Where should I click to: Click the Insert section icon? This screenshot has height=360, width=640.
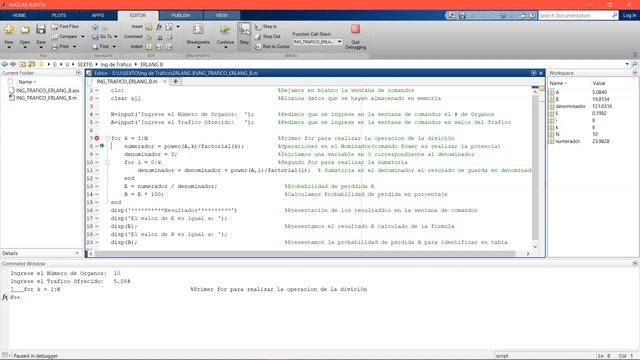tap(149, 27)
